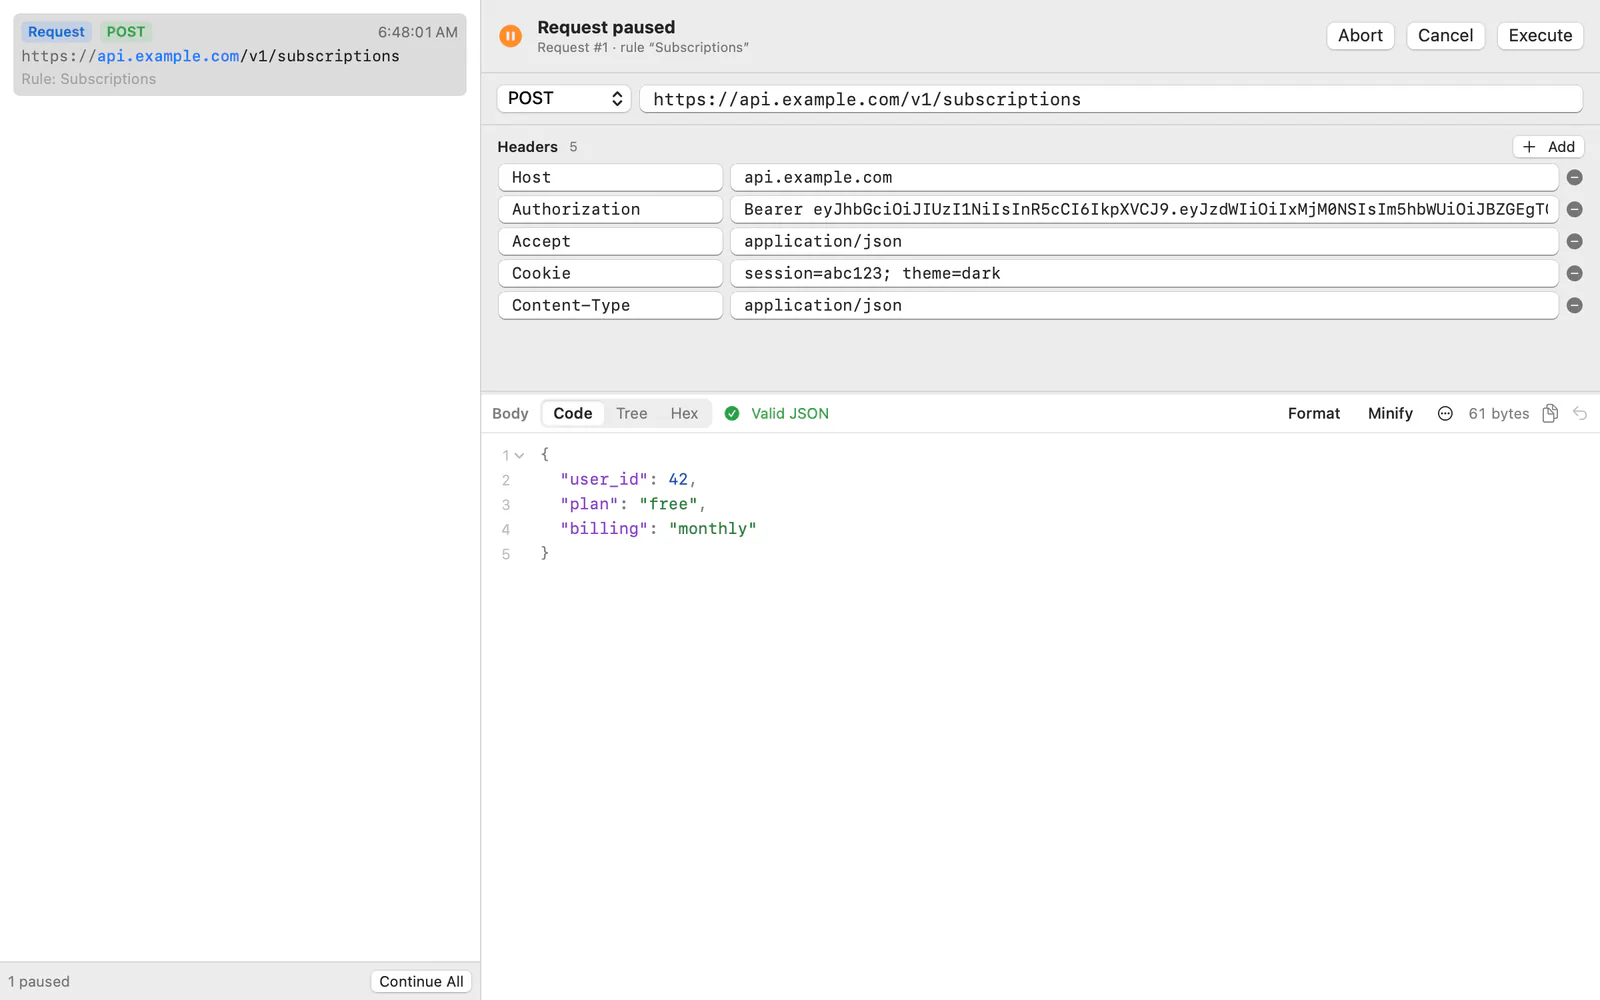Click the orange paused status icon
The width and height of the screenshot is (1600, 1000).
(510, 36)
